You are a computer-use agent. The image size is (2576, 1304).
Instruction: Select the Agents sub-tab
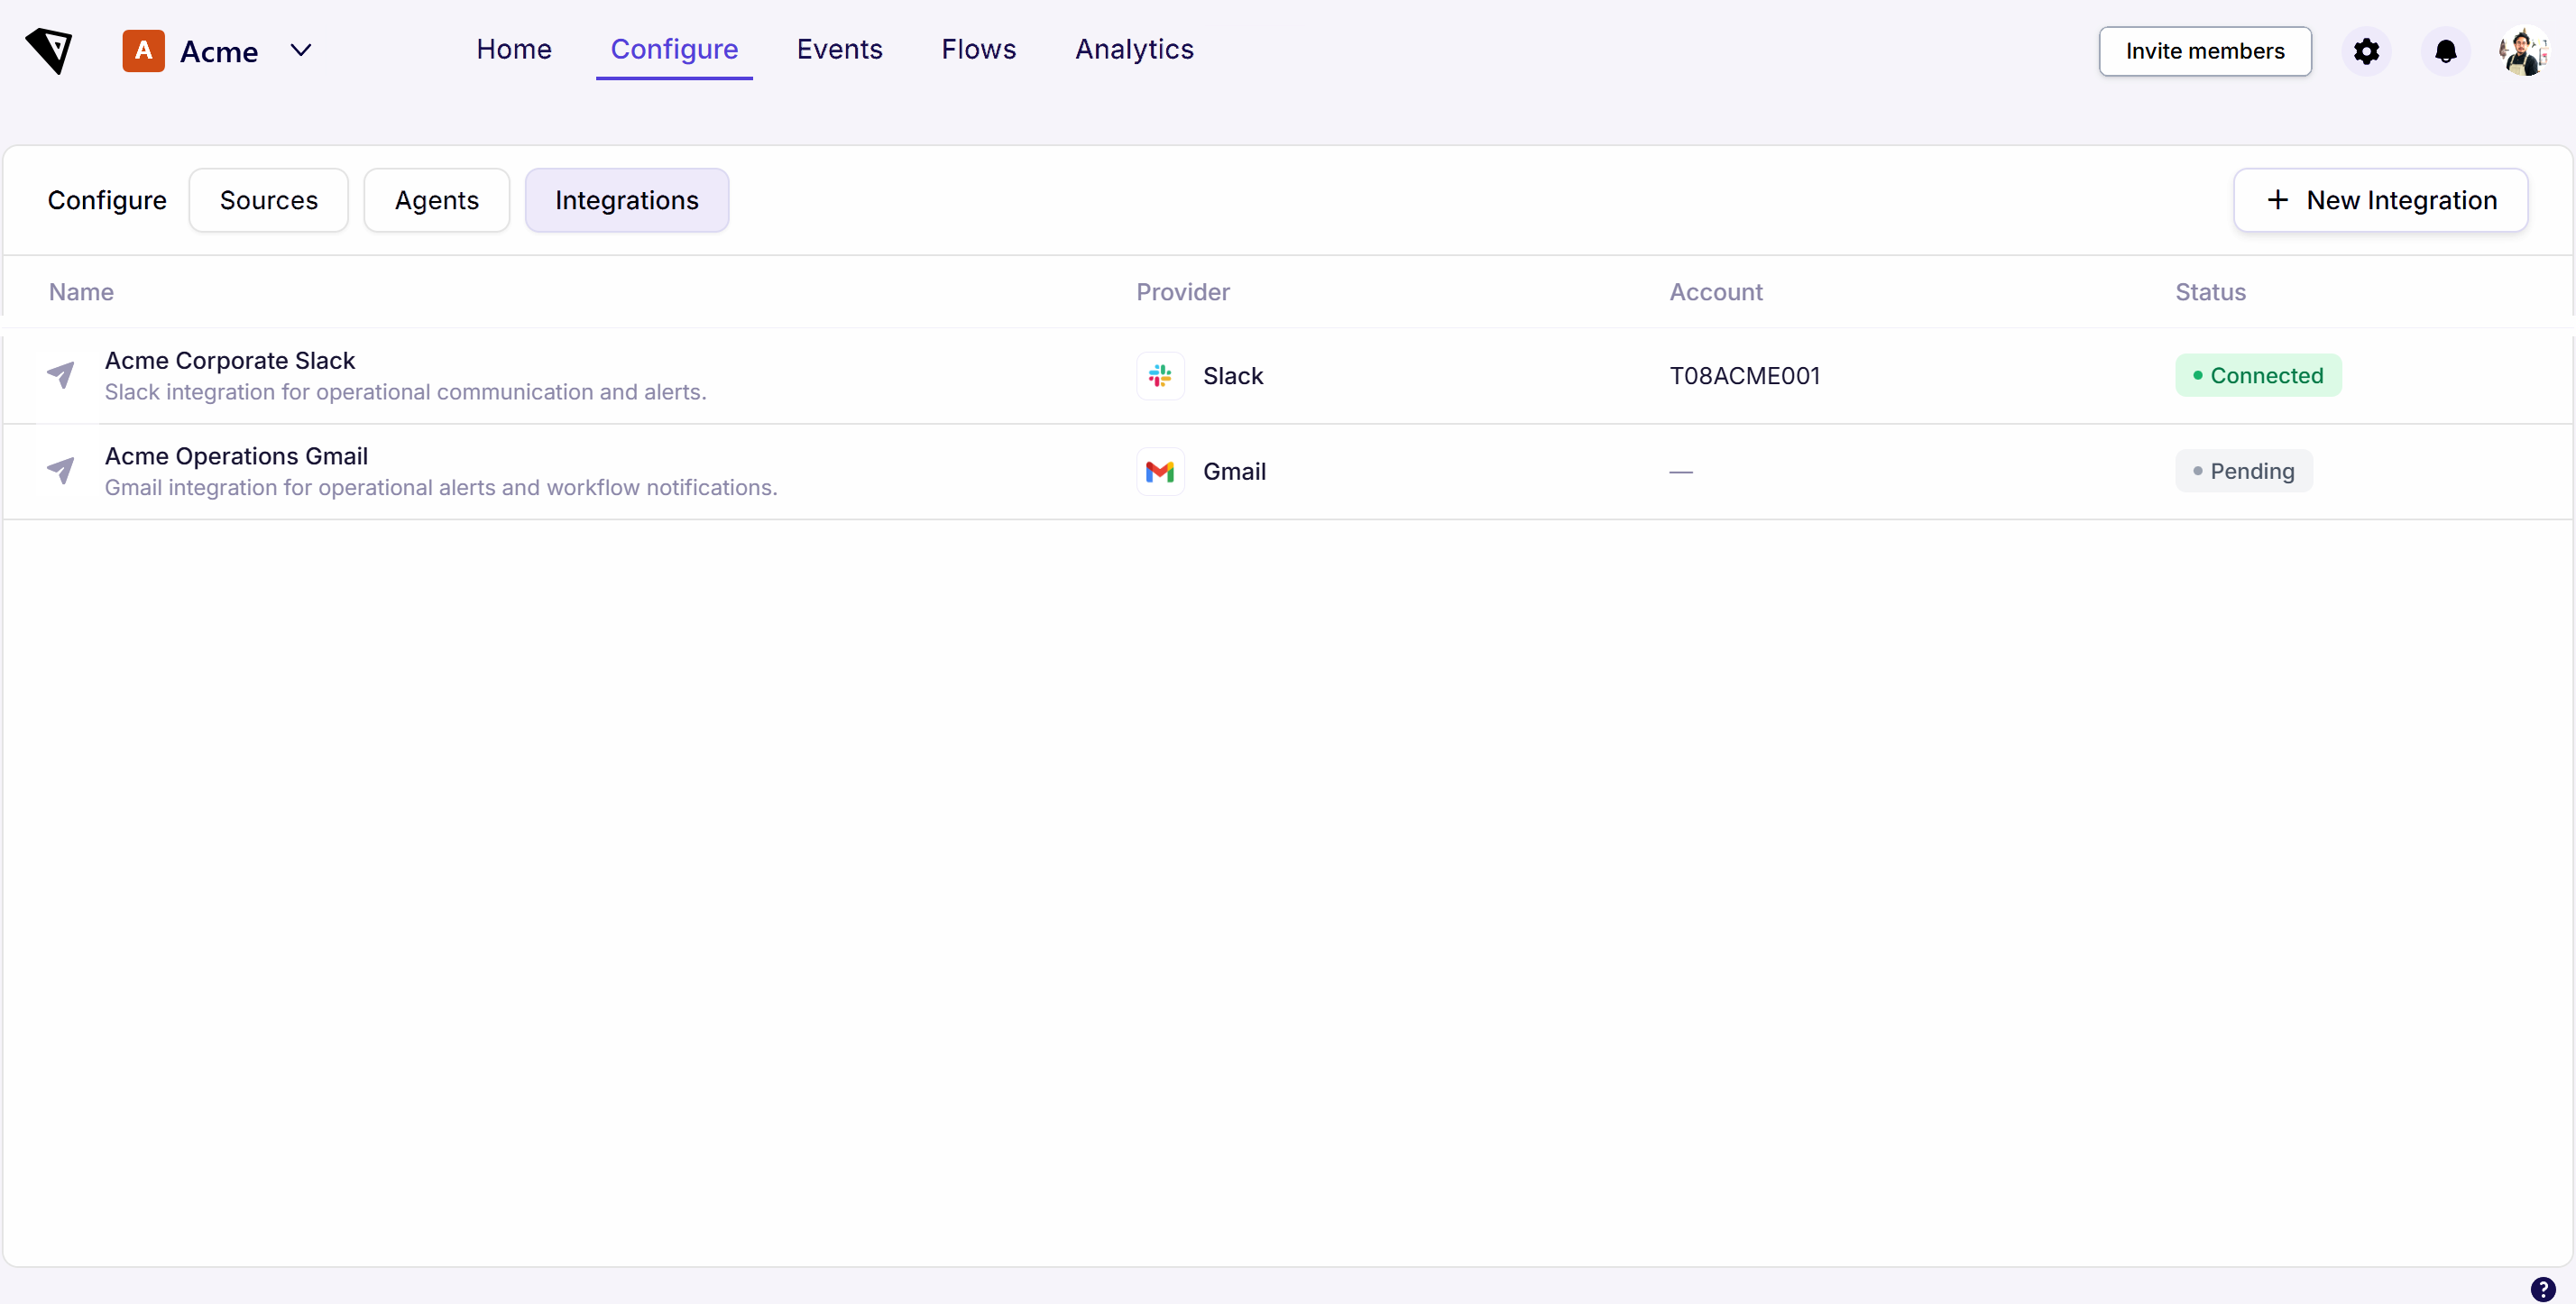click(436, 200)
